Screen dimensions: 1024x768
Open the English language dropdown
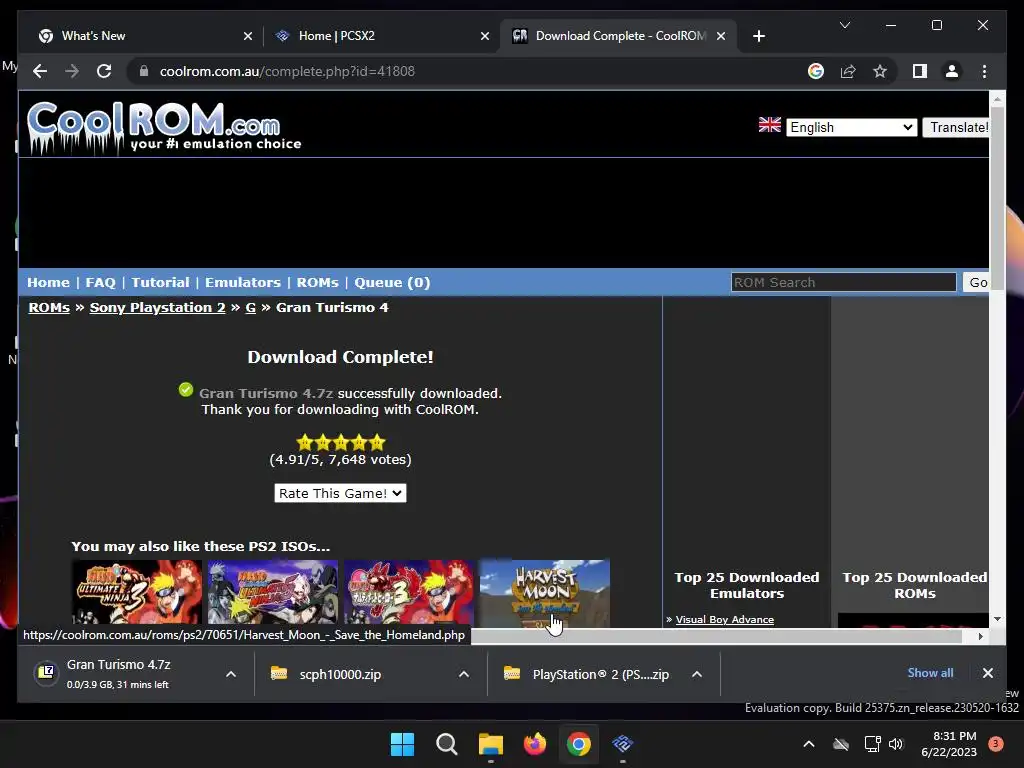click(851, 127)
